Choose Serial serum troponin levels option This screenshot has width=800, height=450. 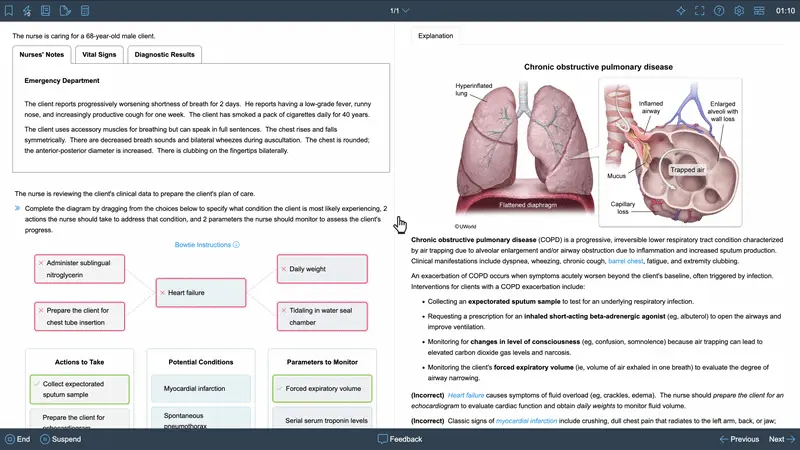[x=322, y=419]
